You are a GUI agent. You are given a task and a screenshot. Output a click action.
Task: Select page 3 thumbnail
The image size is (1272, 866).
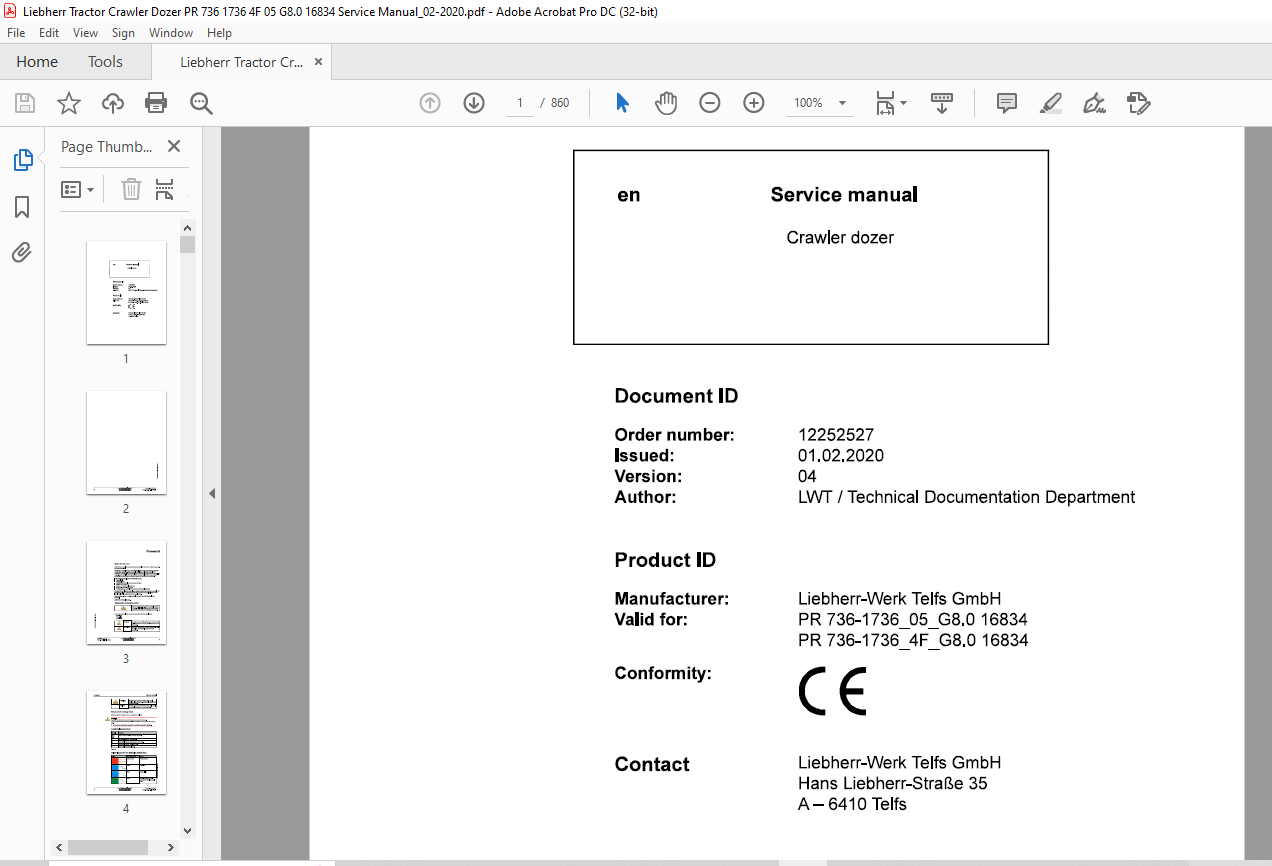coord(126,593)
